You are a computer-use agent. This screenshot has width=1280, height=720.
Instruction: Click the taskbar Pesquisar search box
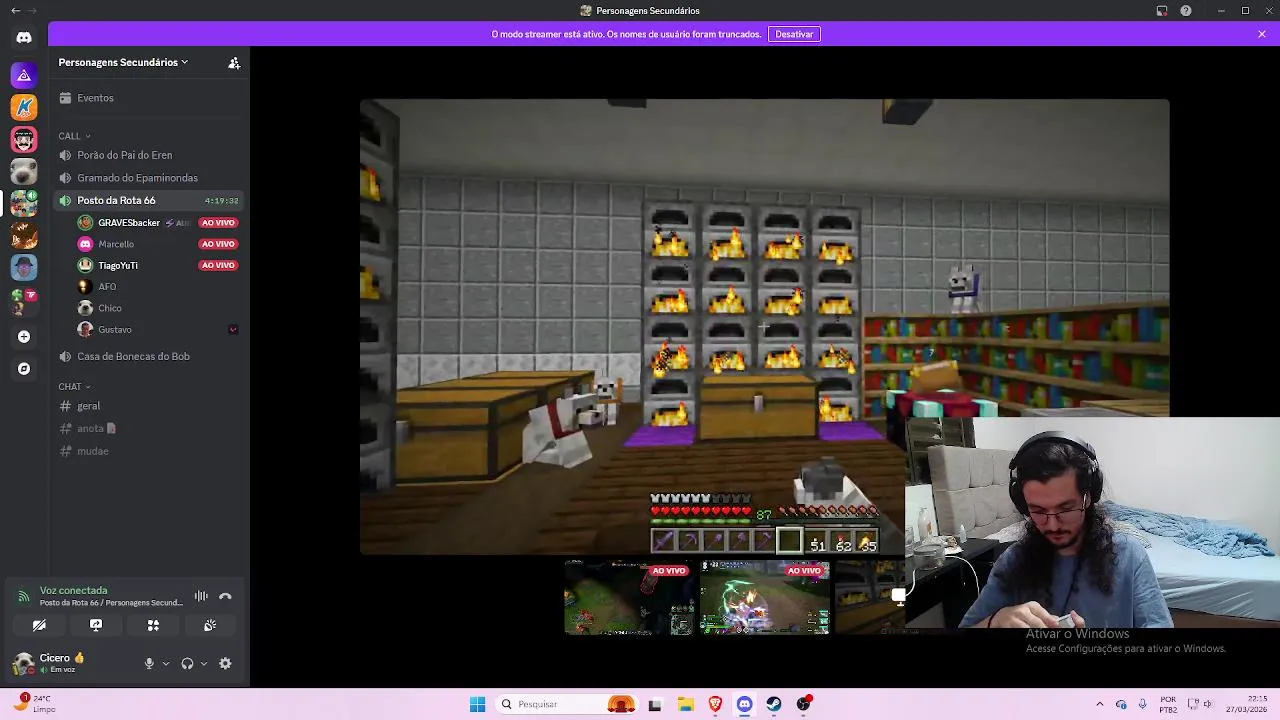click(x=568, y=704)
